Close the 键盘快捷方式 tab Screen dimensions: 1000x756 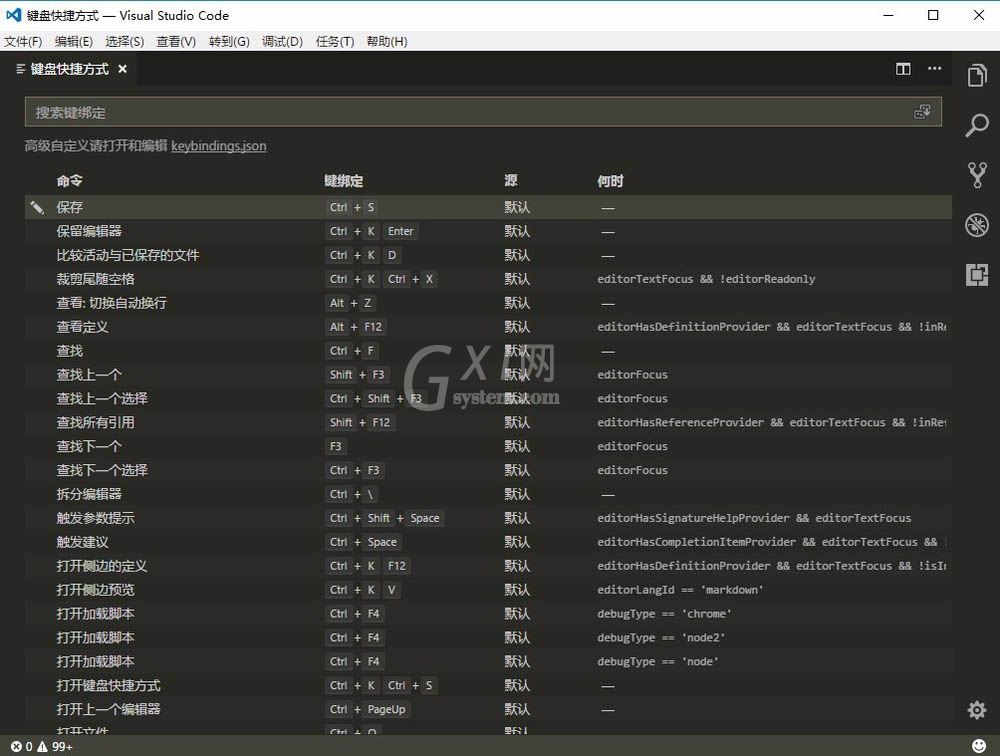click(122, 68)
